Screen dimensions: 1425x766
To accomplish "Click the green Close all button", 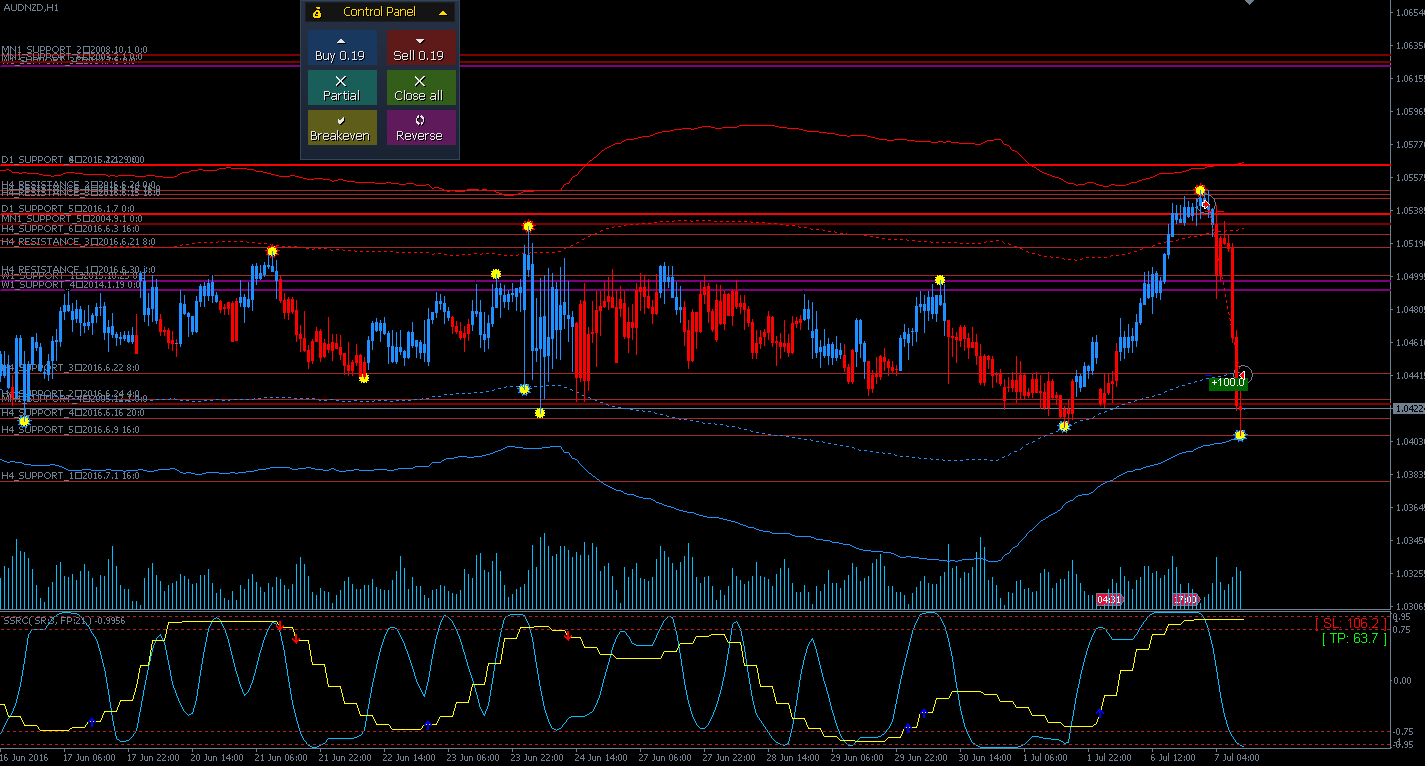I will [420, 88].
